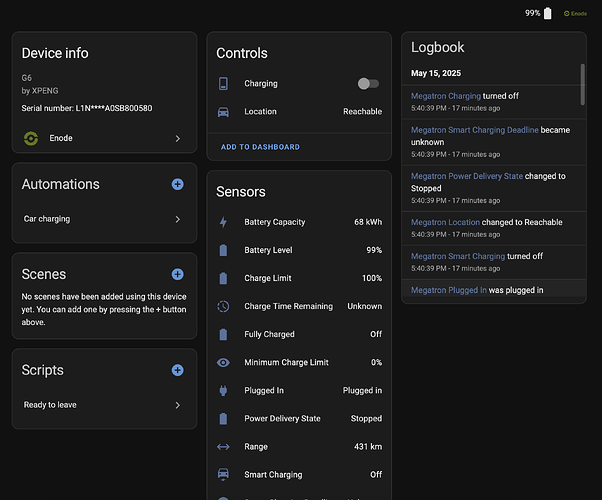The height and width of the screenshot is (500, 602).
Task: Click the G6 model name
Action: (26, 78)
